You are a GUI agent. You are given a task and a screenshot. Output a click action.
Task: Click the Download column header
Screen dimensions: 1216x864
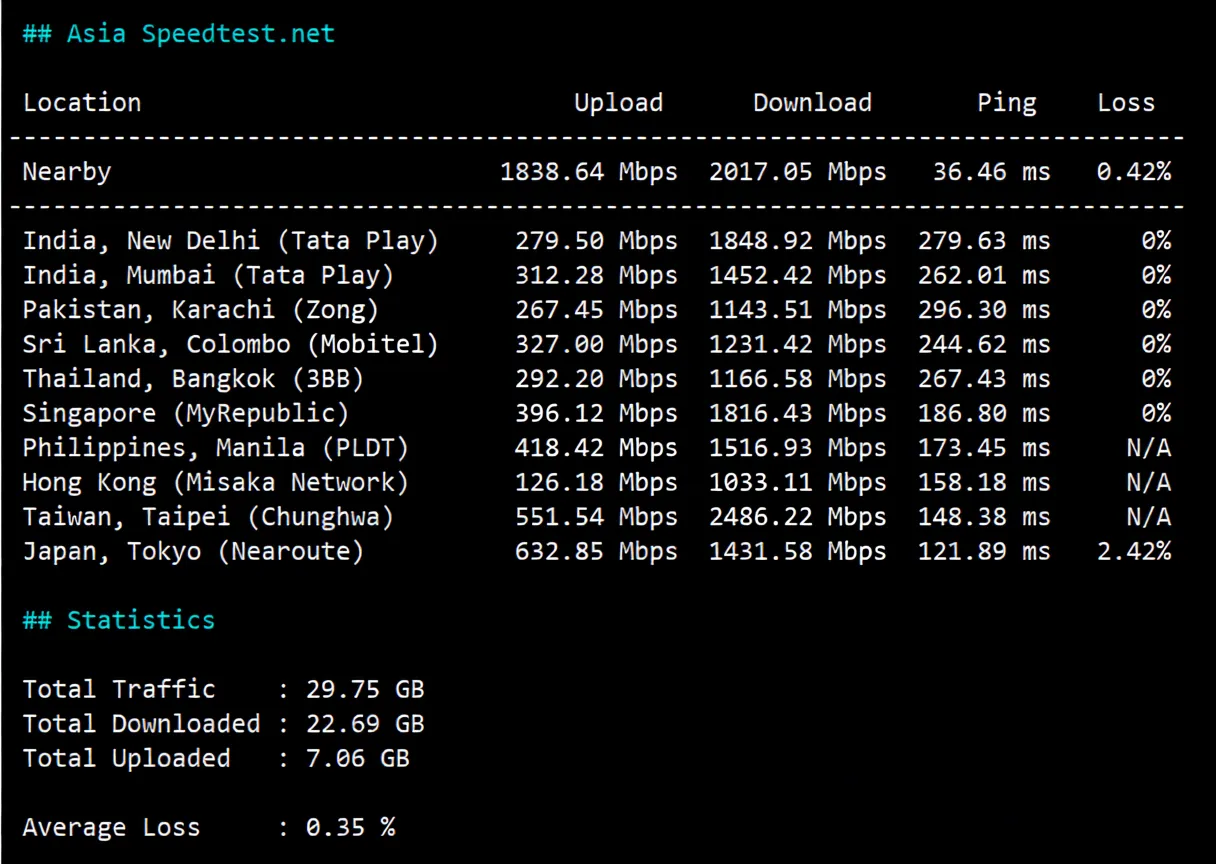click(x=811, y=102)
